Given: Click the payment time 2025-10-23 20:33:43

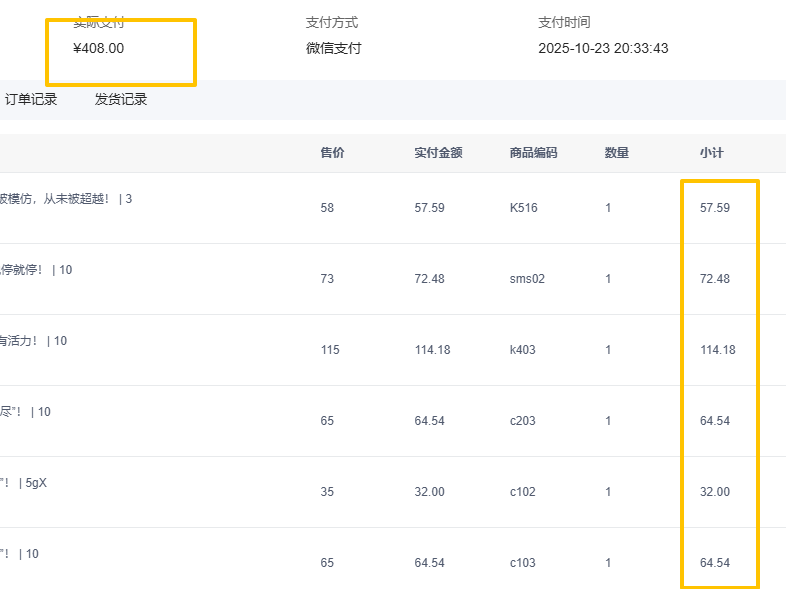Looking at the screenshot, I should click(603, 48).
